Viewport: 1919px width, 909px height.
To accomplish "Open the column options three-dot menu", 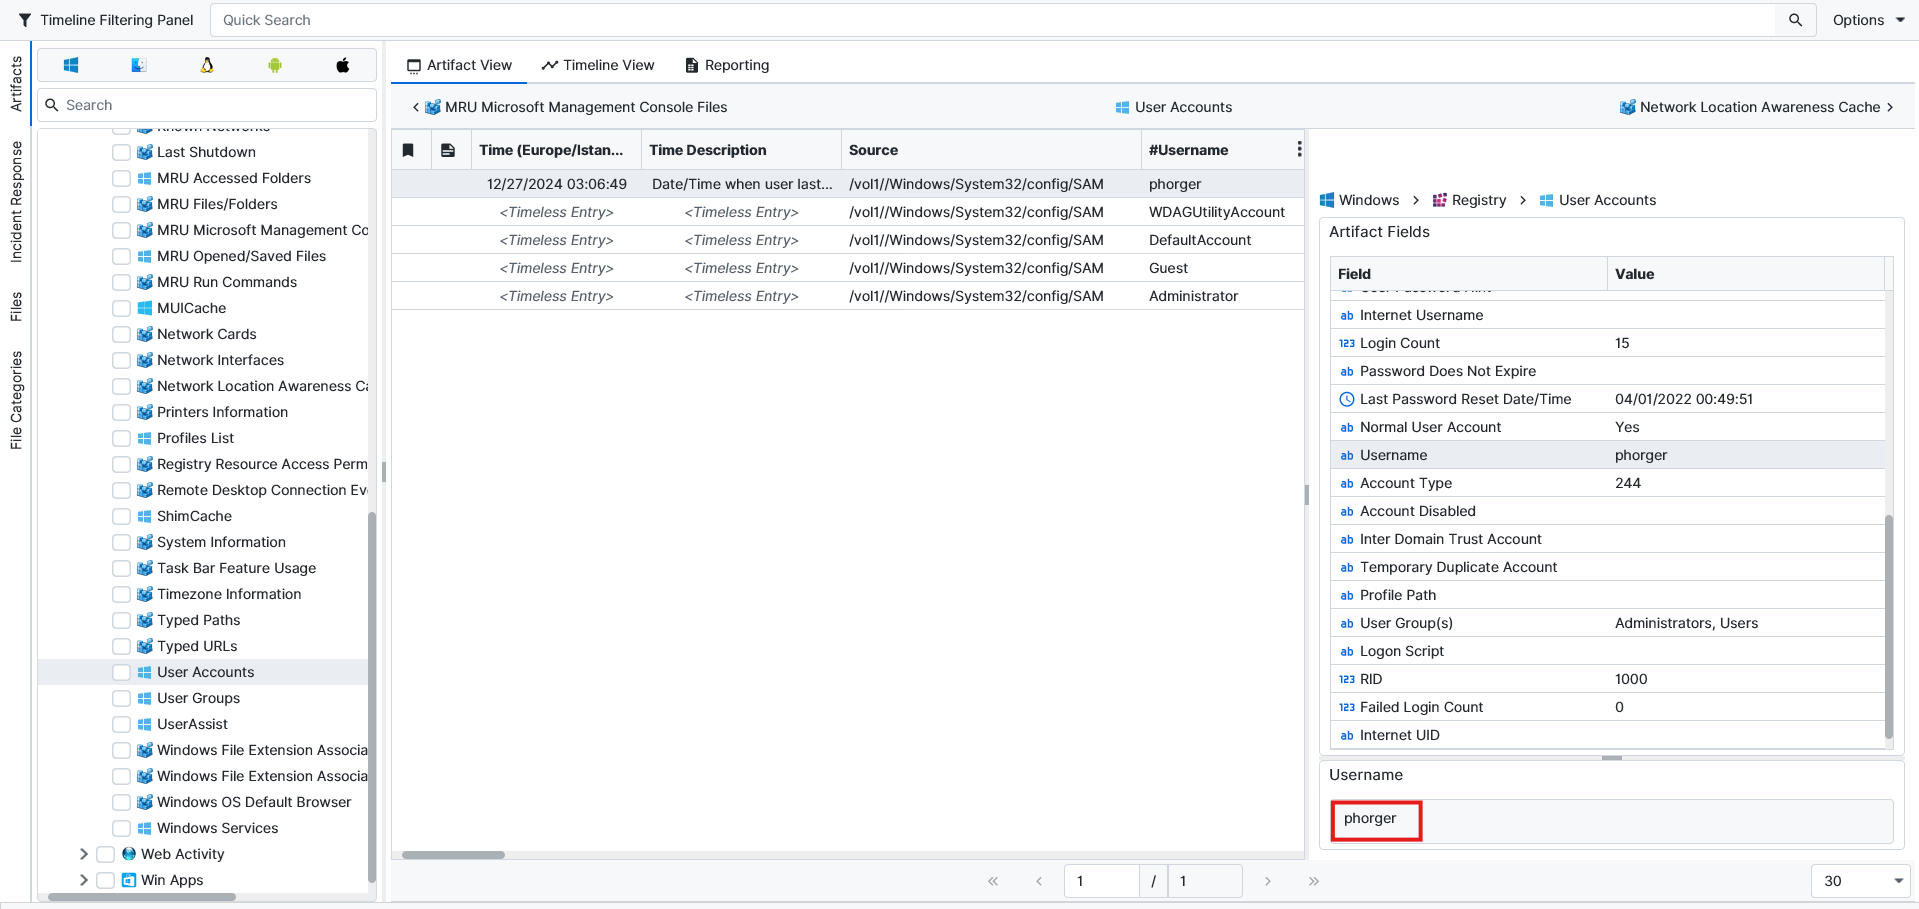I will click(x=1298, y=150).
